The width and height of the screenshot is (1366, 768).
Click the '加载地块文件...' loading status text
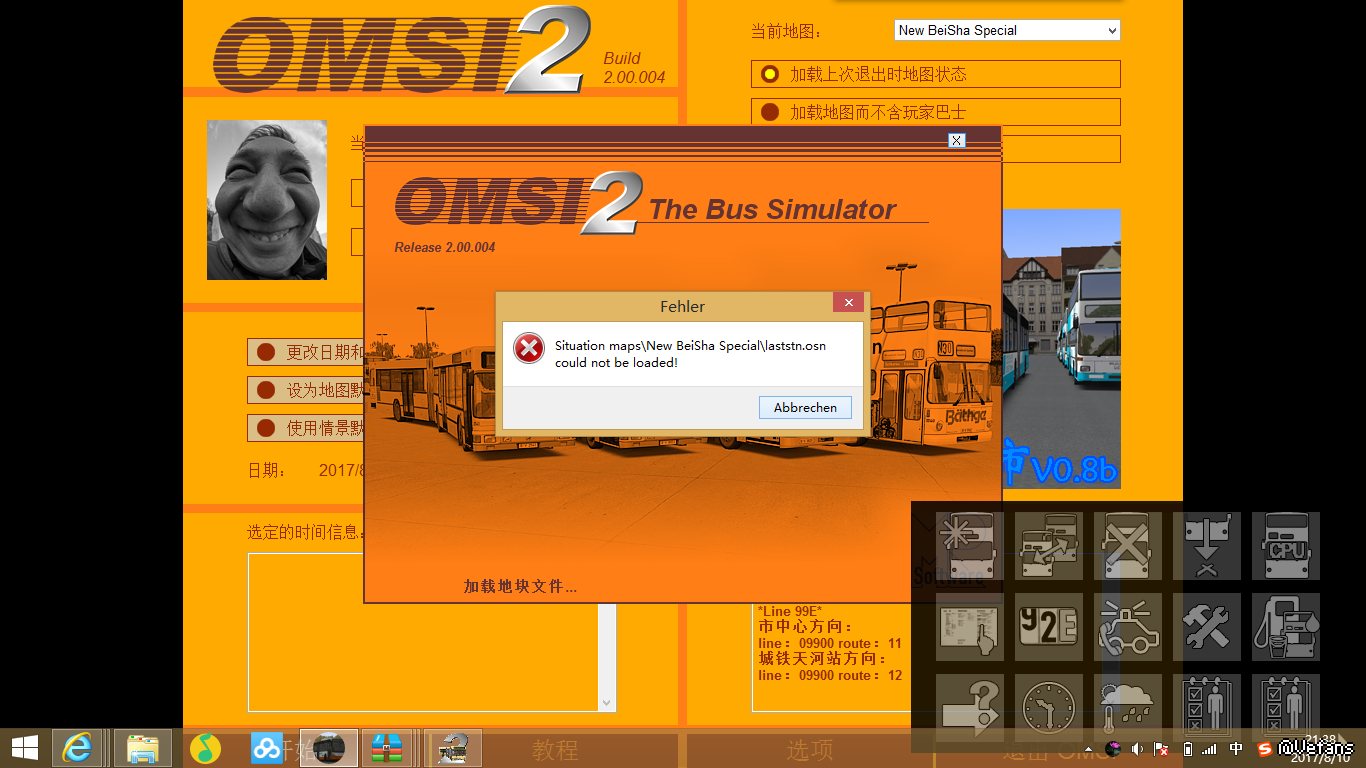[x=520, y=586]
